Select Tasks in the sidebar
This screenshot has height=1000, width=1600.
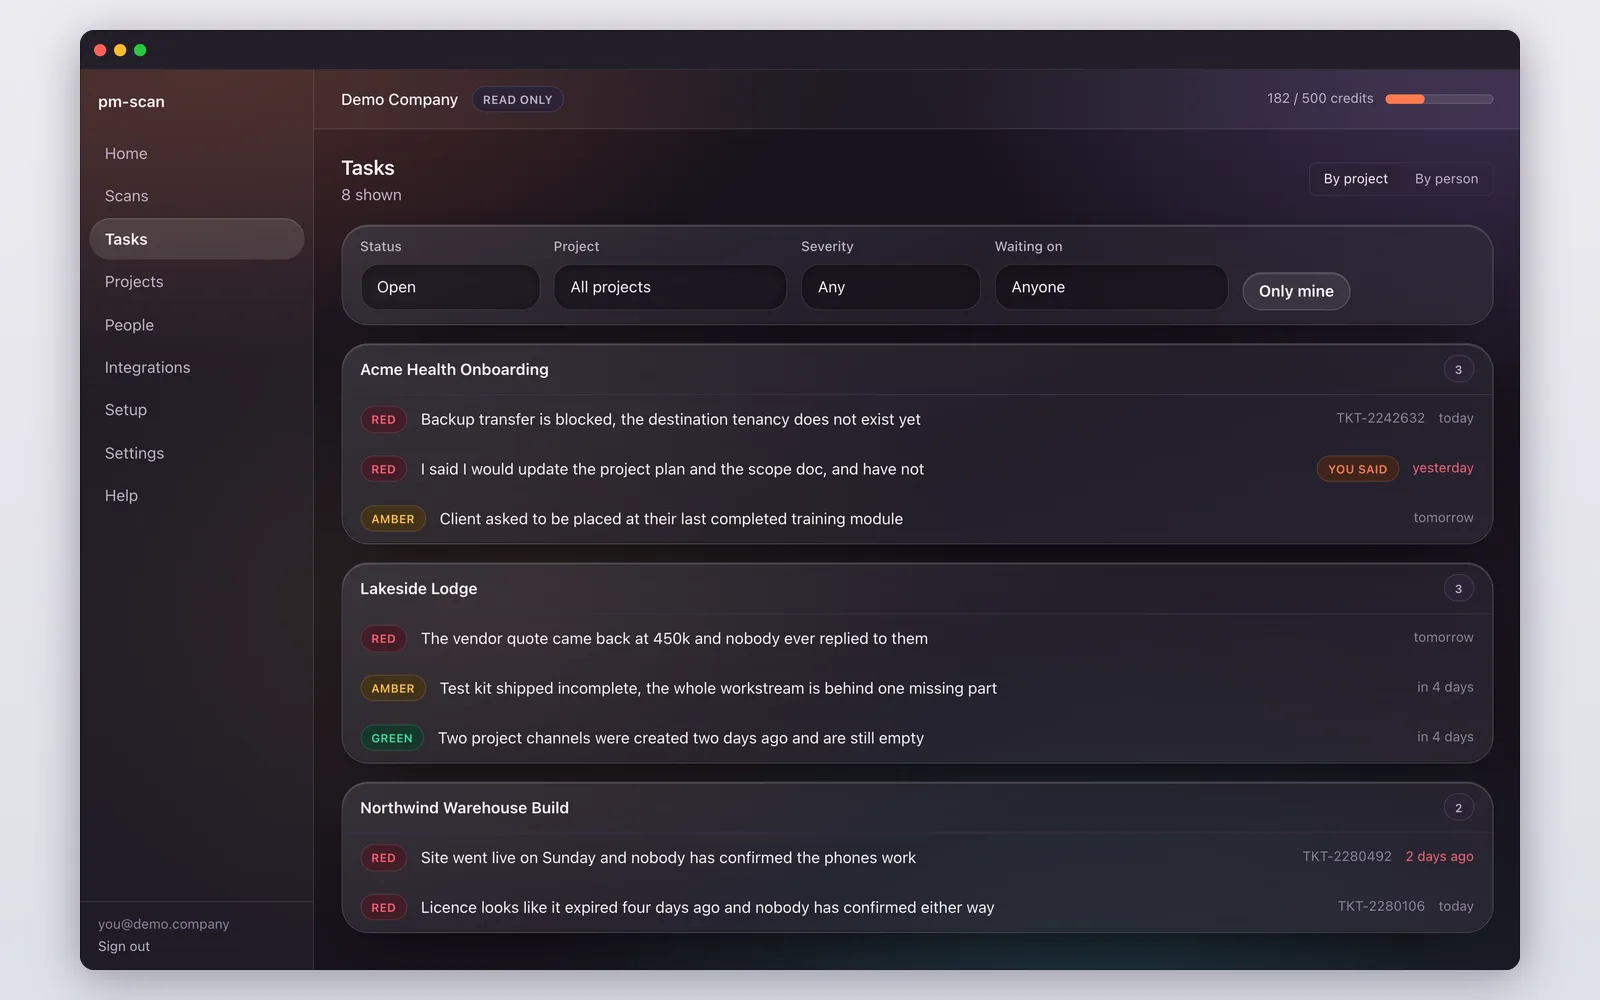[197, 239]
